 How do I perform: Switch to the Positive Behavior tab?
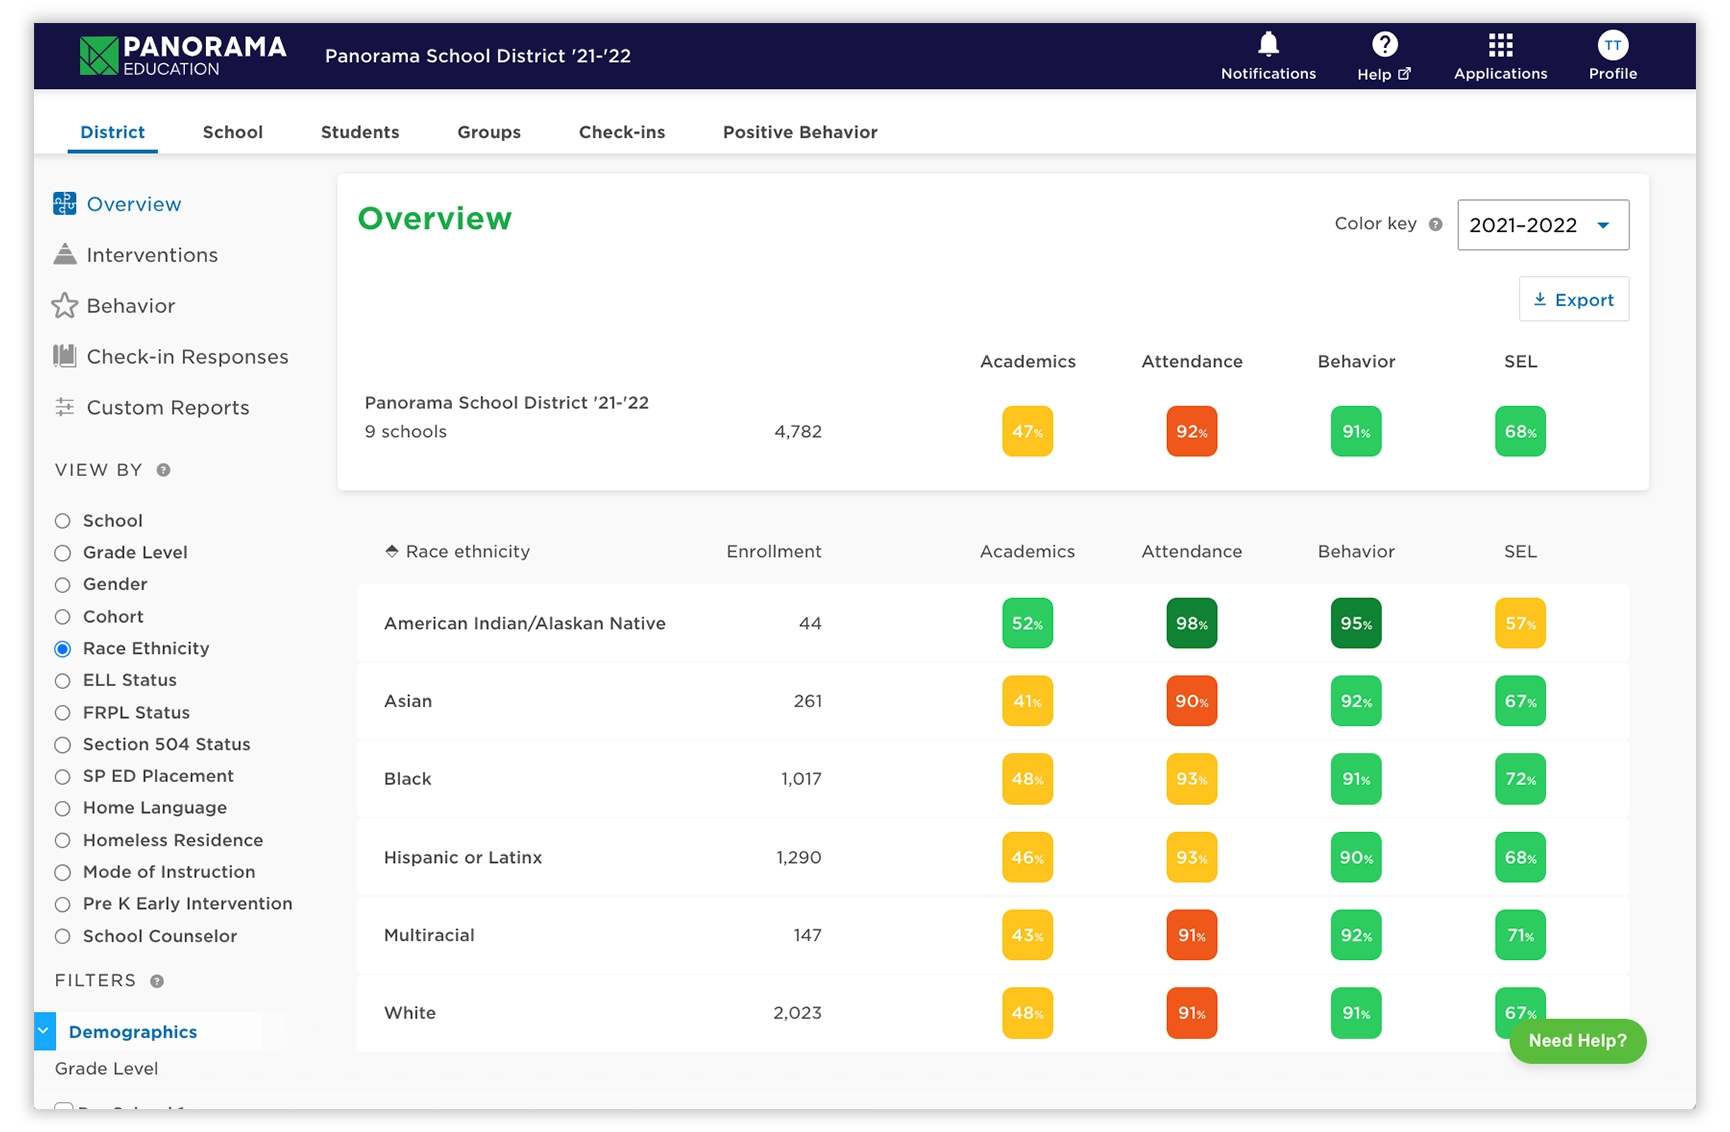click(x=800, y=132)
